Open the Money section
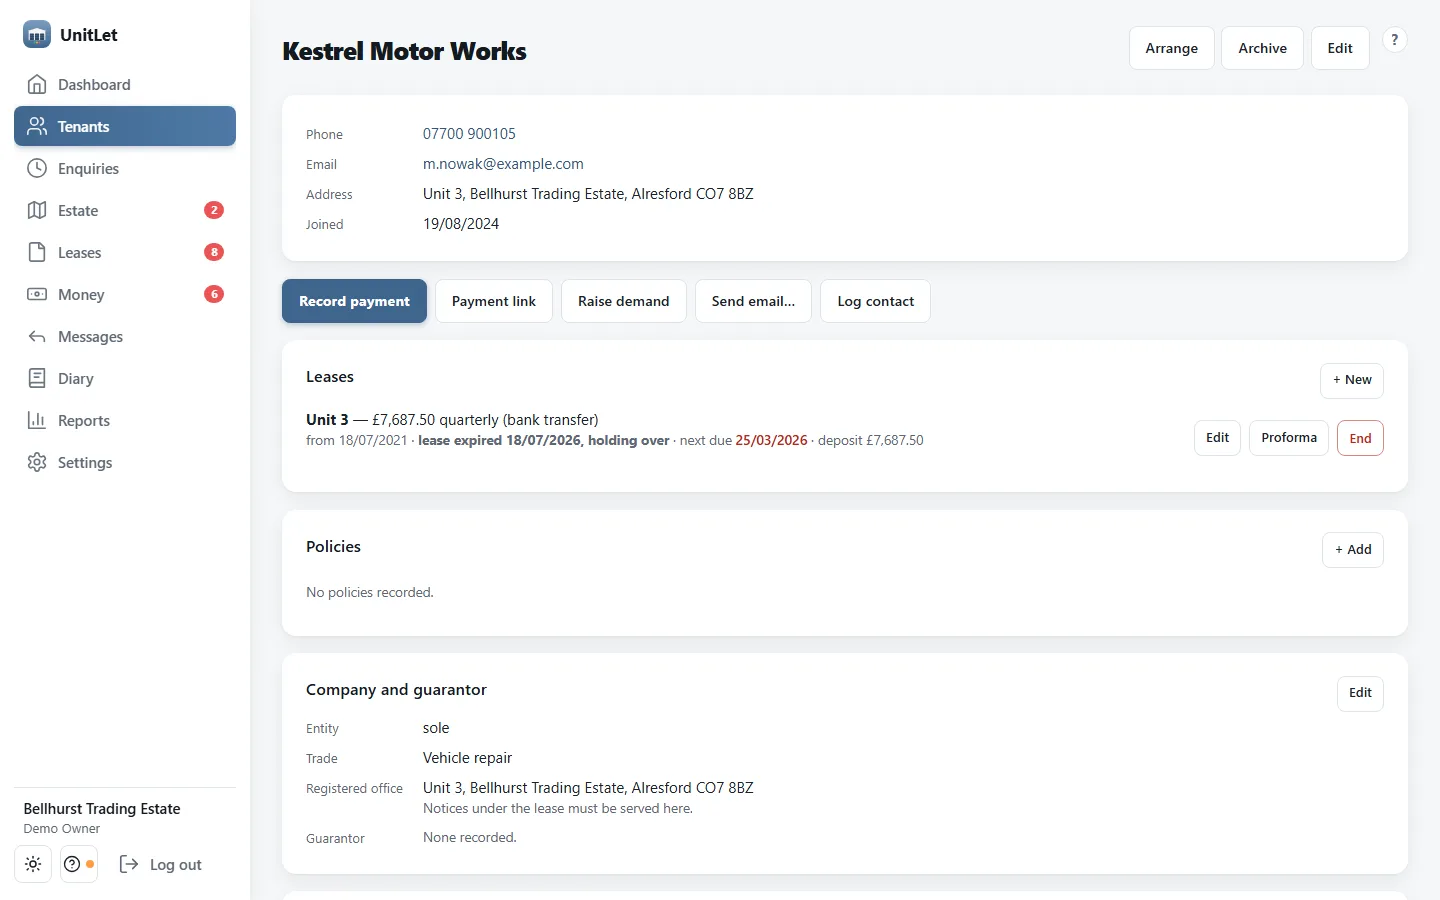The width and height of the screenshot is (1440, 900). point(125,294)
